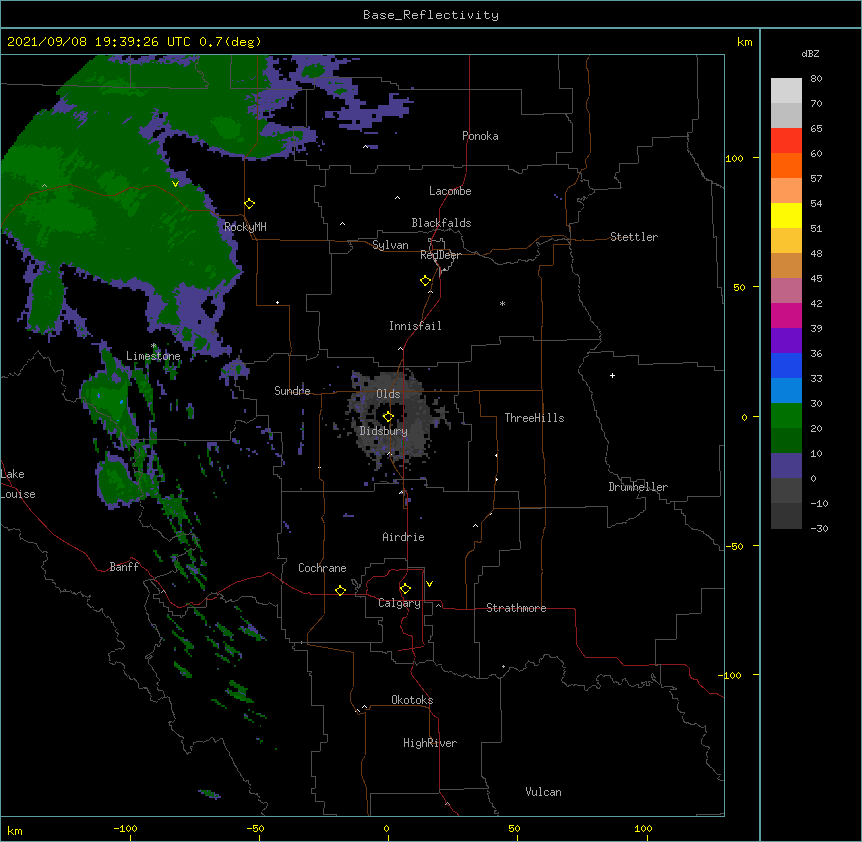The height and width of the screenshot is (842, 862).
Task: Click the Base_Reflectivity title text
Action: point(431,15)
